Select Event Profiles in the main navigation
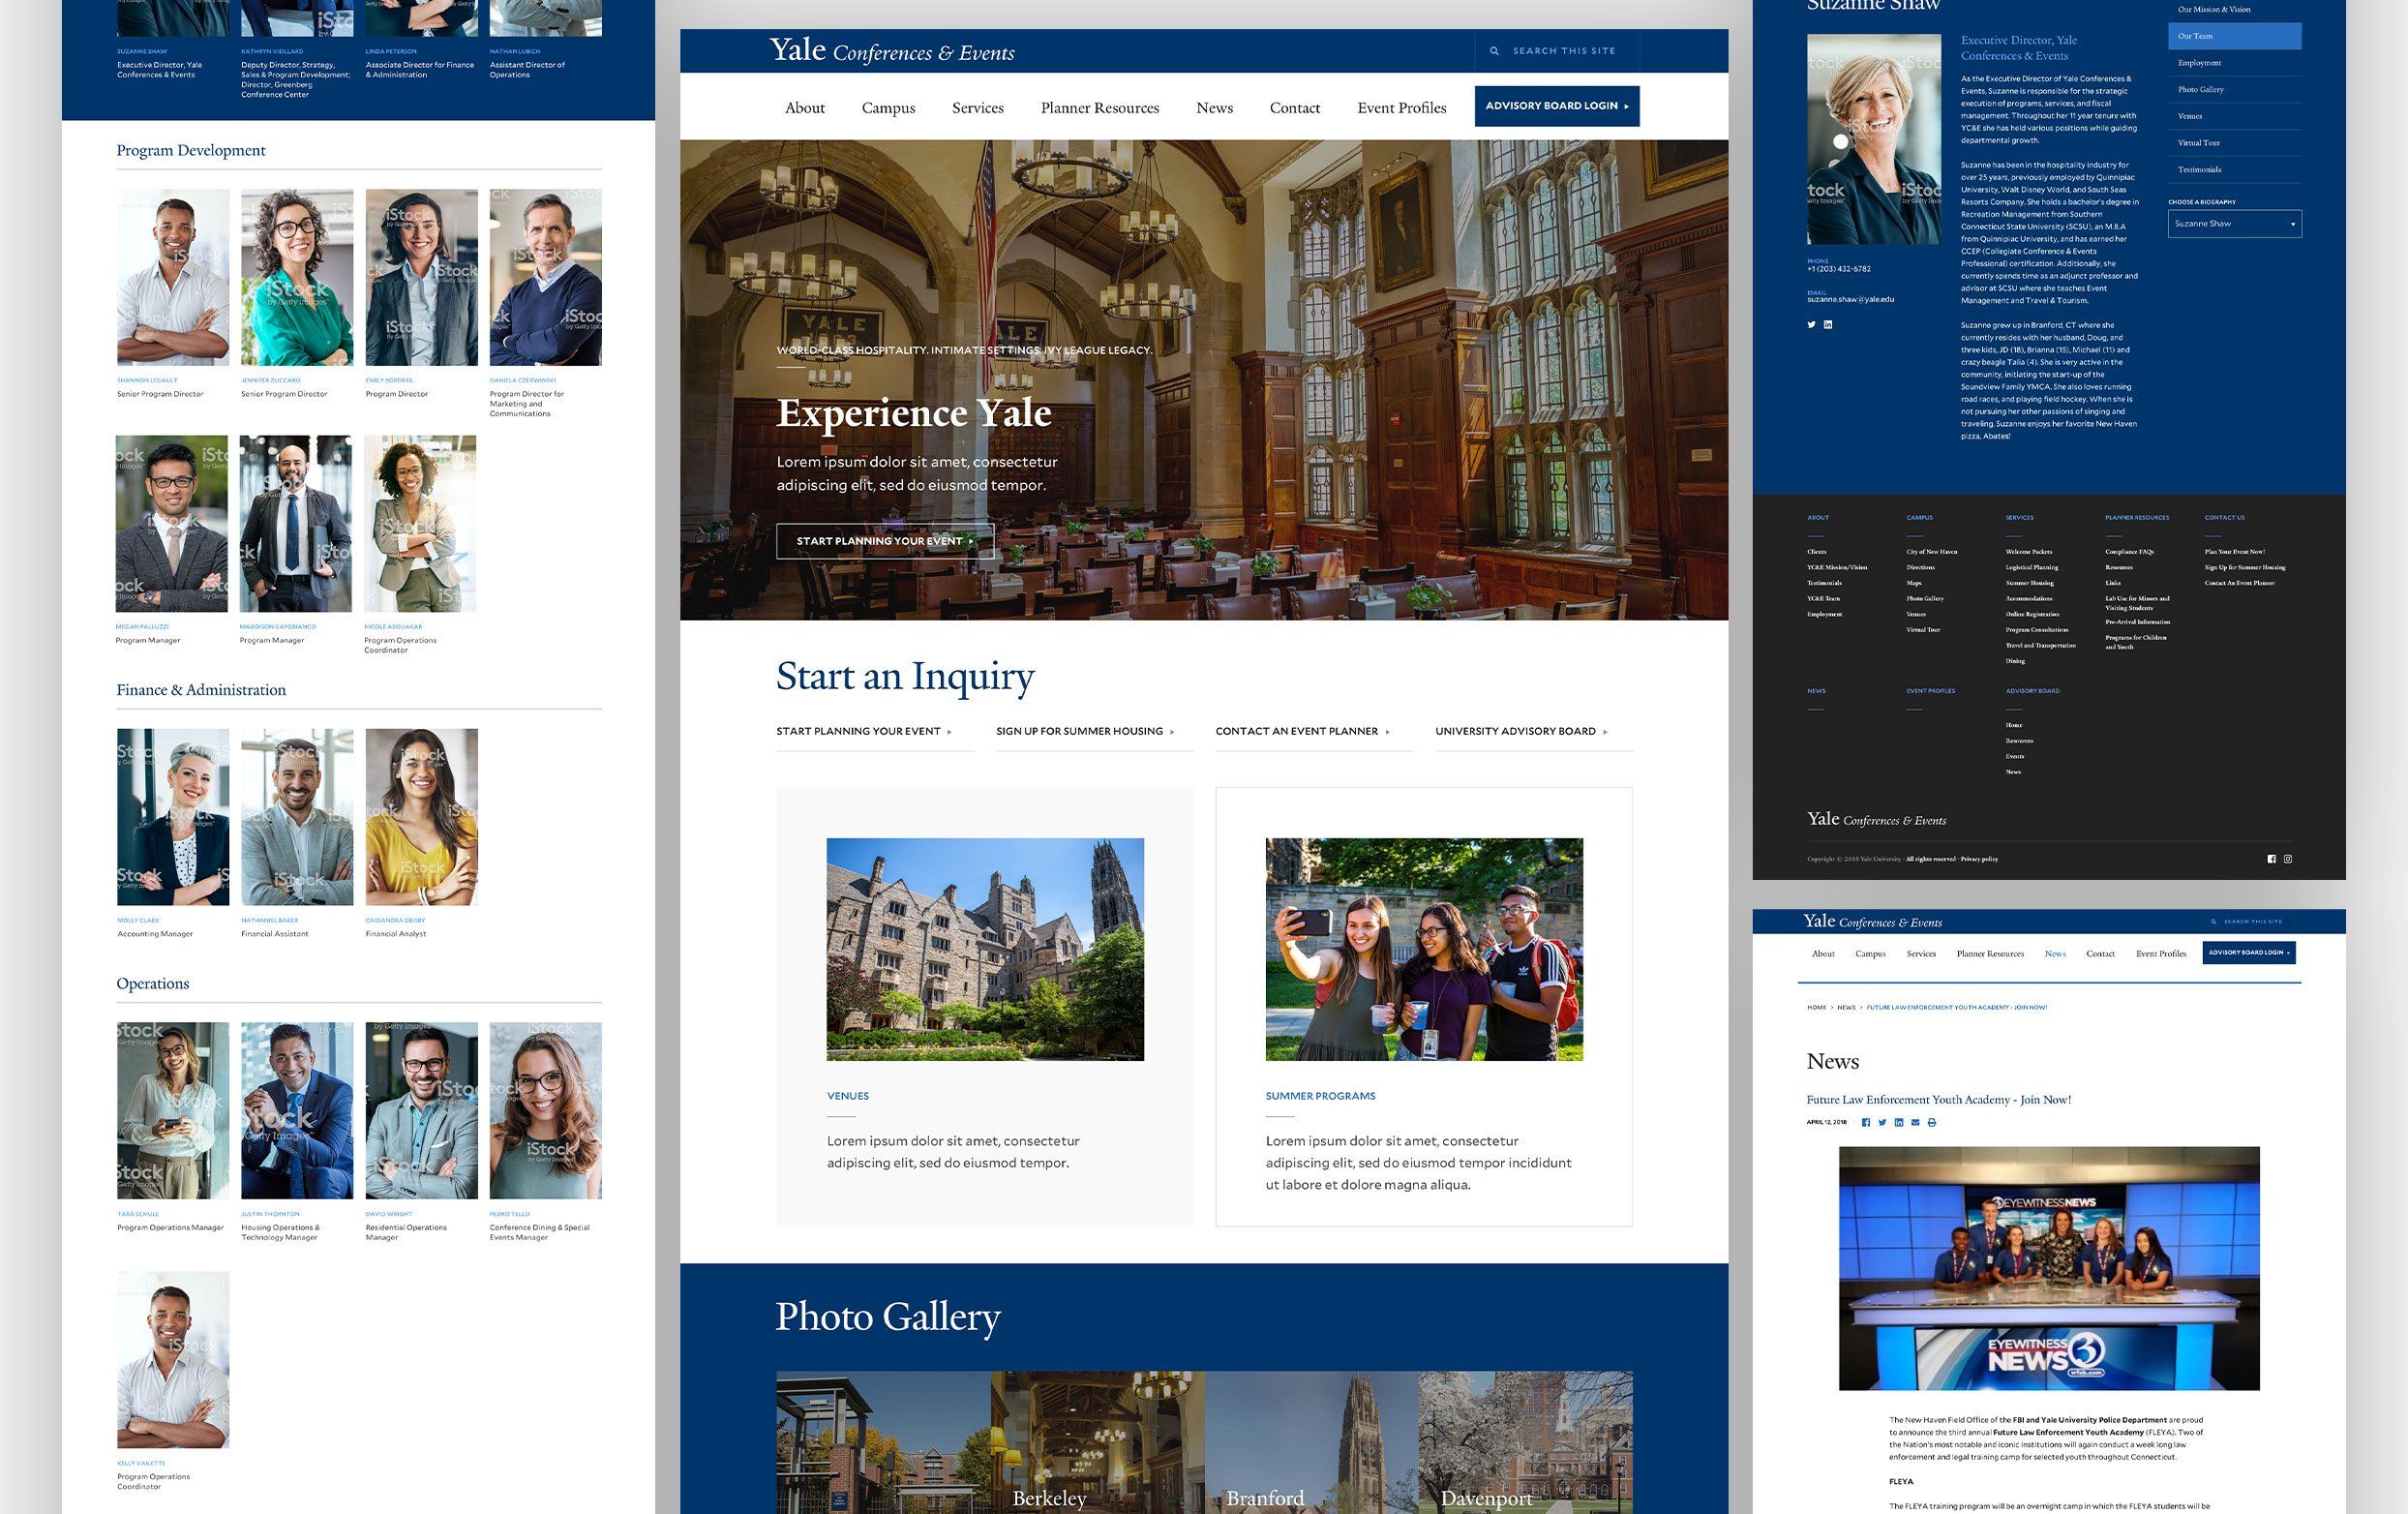2408x1514 pixels. pos(1401,108)
